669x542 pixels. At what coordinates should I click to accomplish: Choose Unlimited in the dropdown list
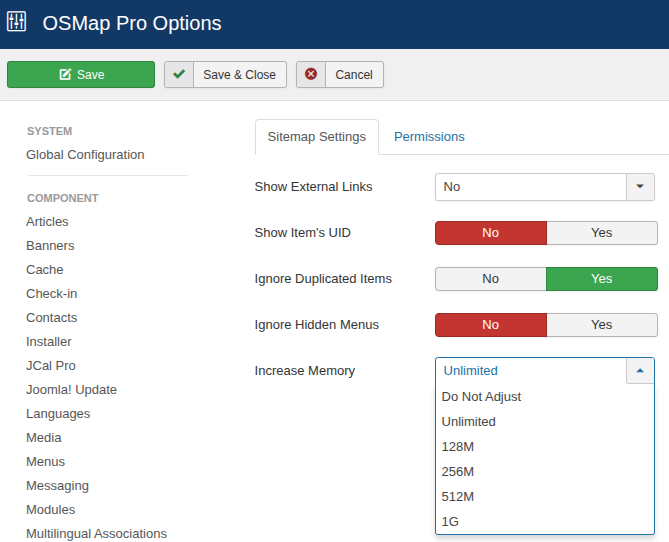pos(545,422)
